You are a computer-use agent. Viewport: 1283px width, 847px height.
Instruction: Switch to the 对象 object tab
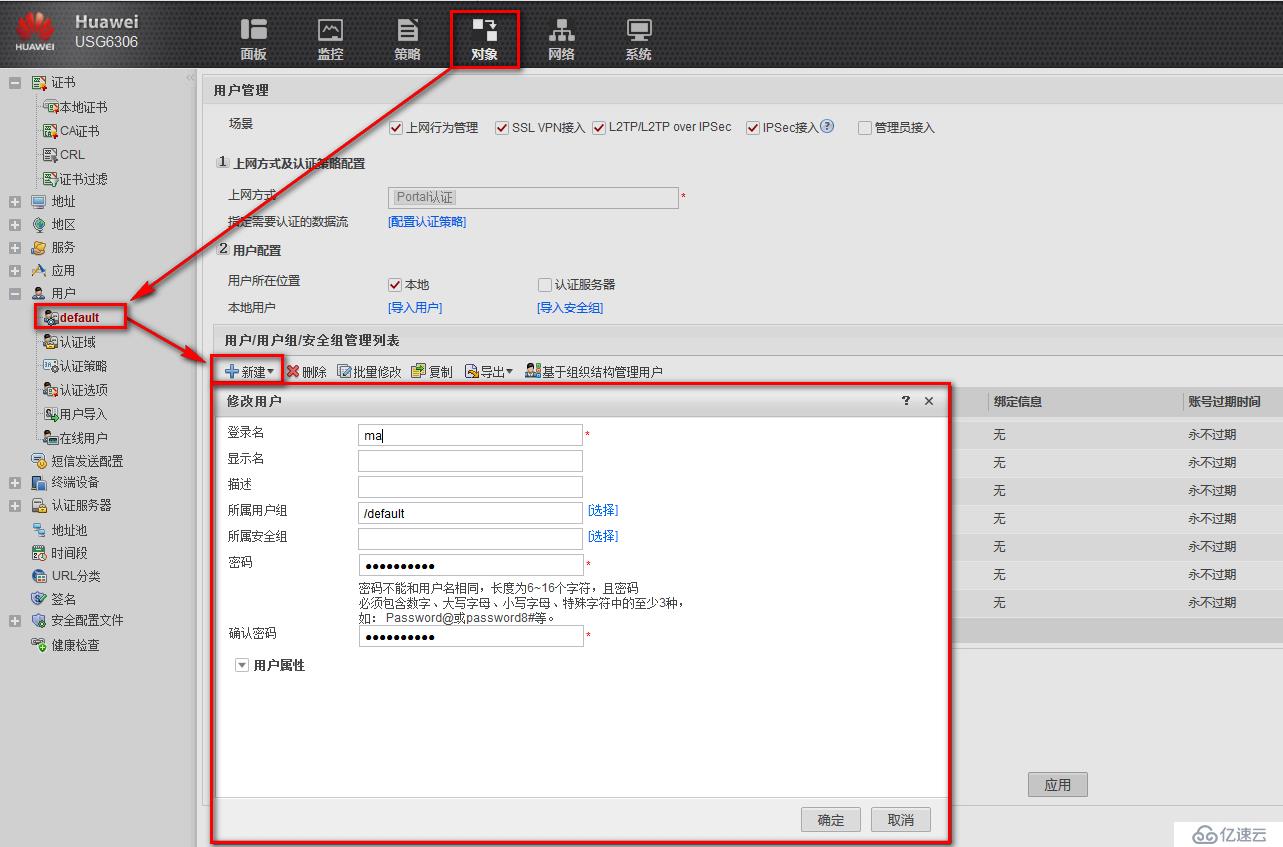485,40
